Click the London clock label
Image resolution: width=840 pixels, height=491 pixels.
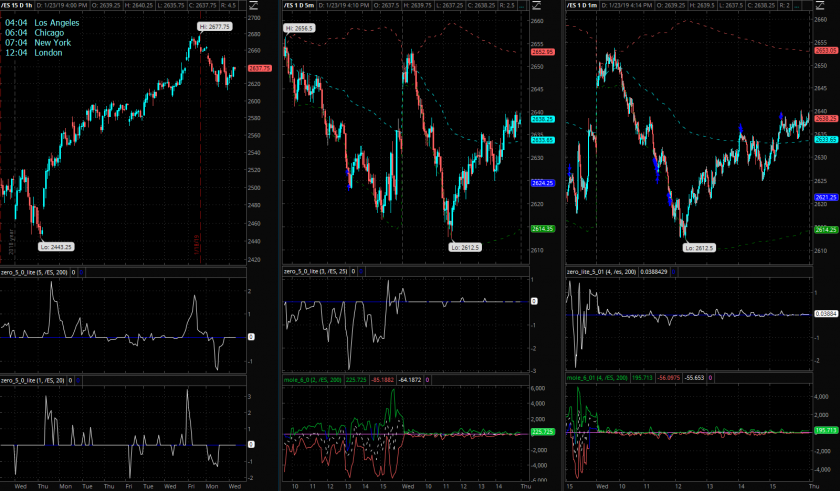tap(33, 53)
